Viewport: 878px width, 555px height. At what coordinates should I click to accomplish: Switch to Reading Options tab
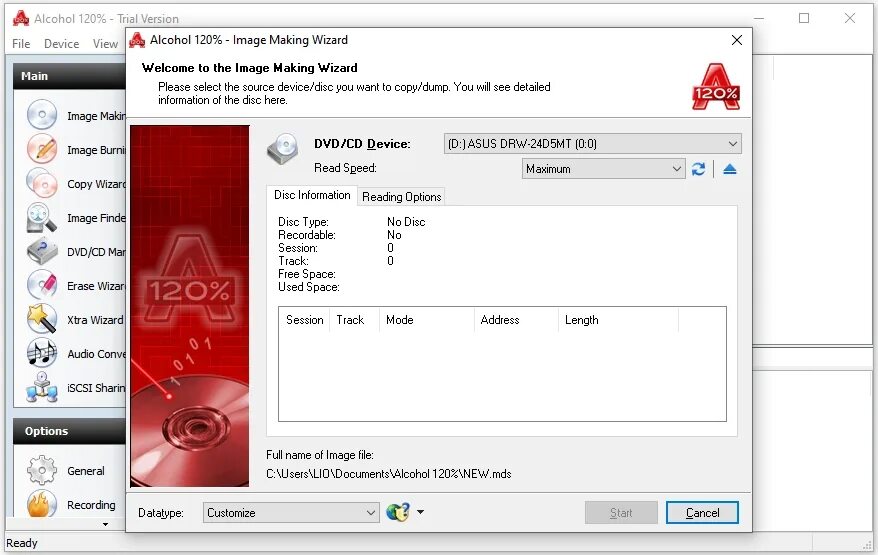(401, 197)
